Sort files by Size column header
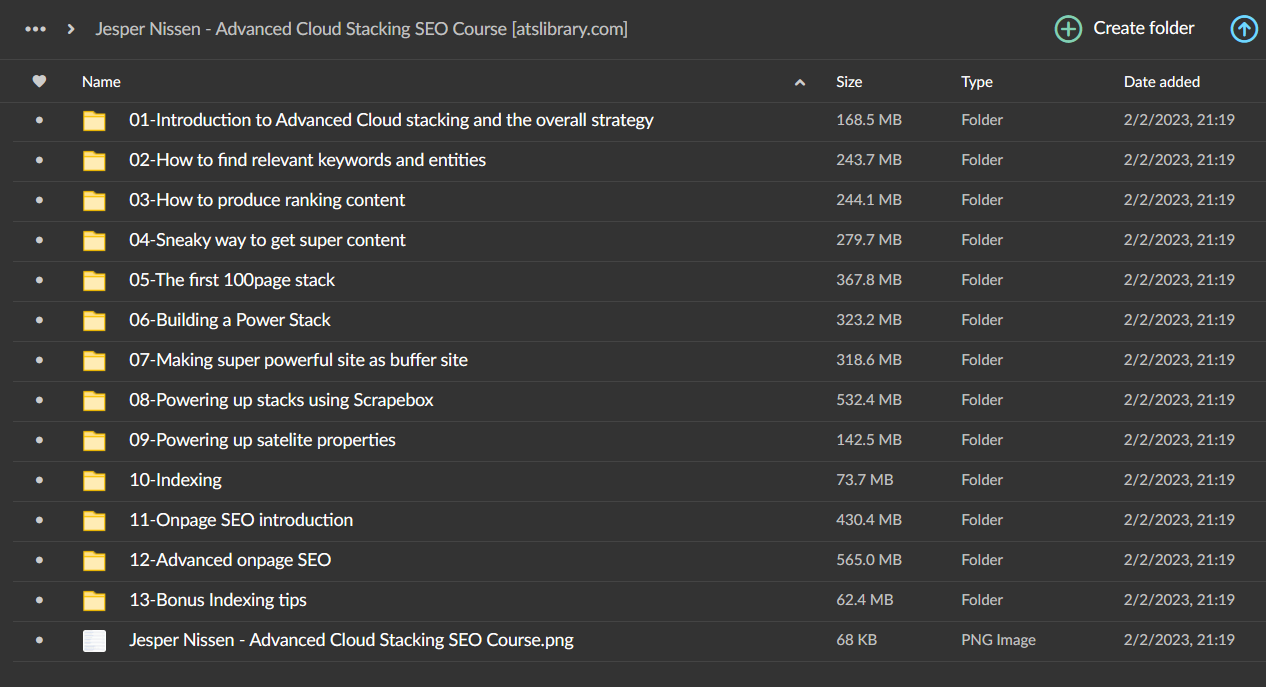The width and height of the screenshot is (1266, 687). 849,82
